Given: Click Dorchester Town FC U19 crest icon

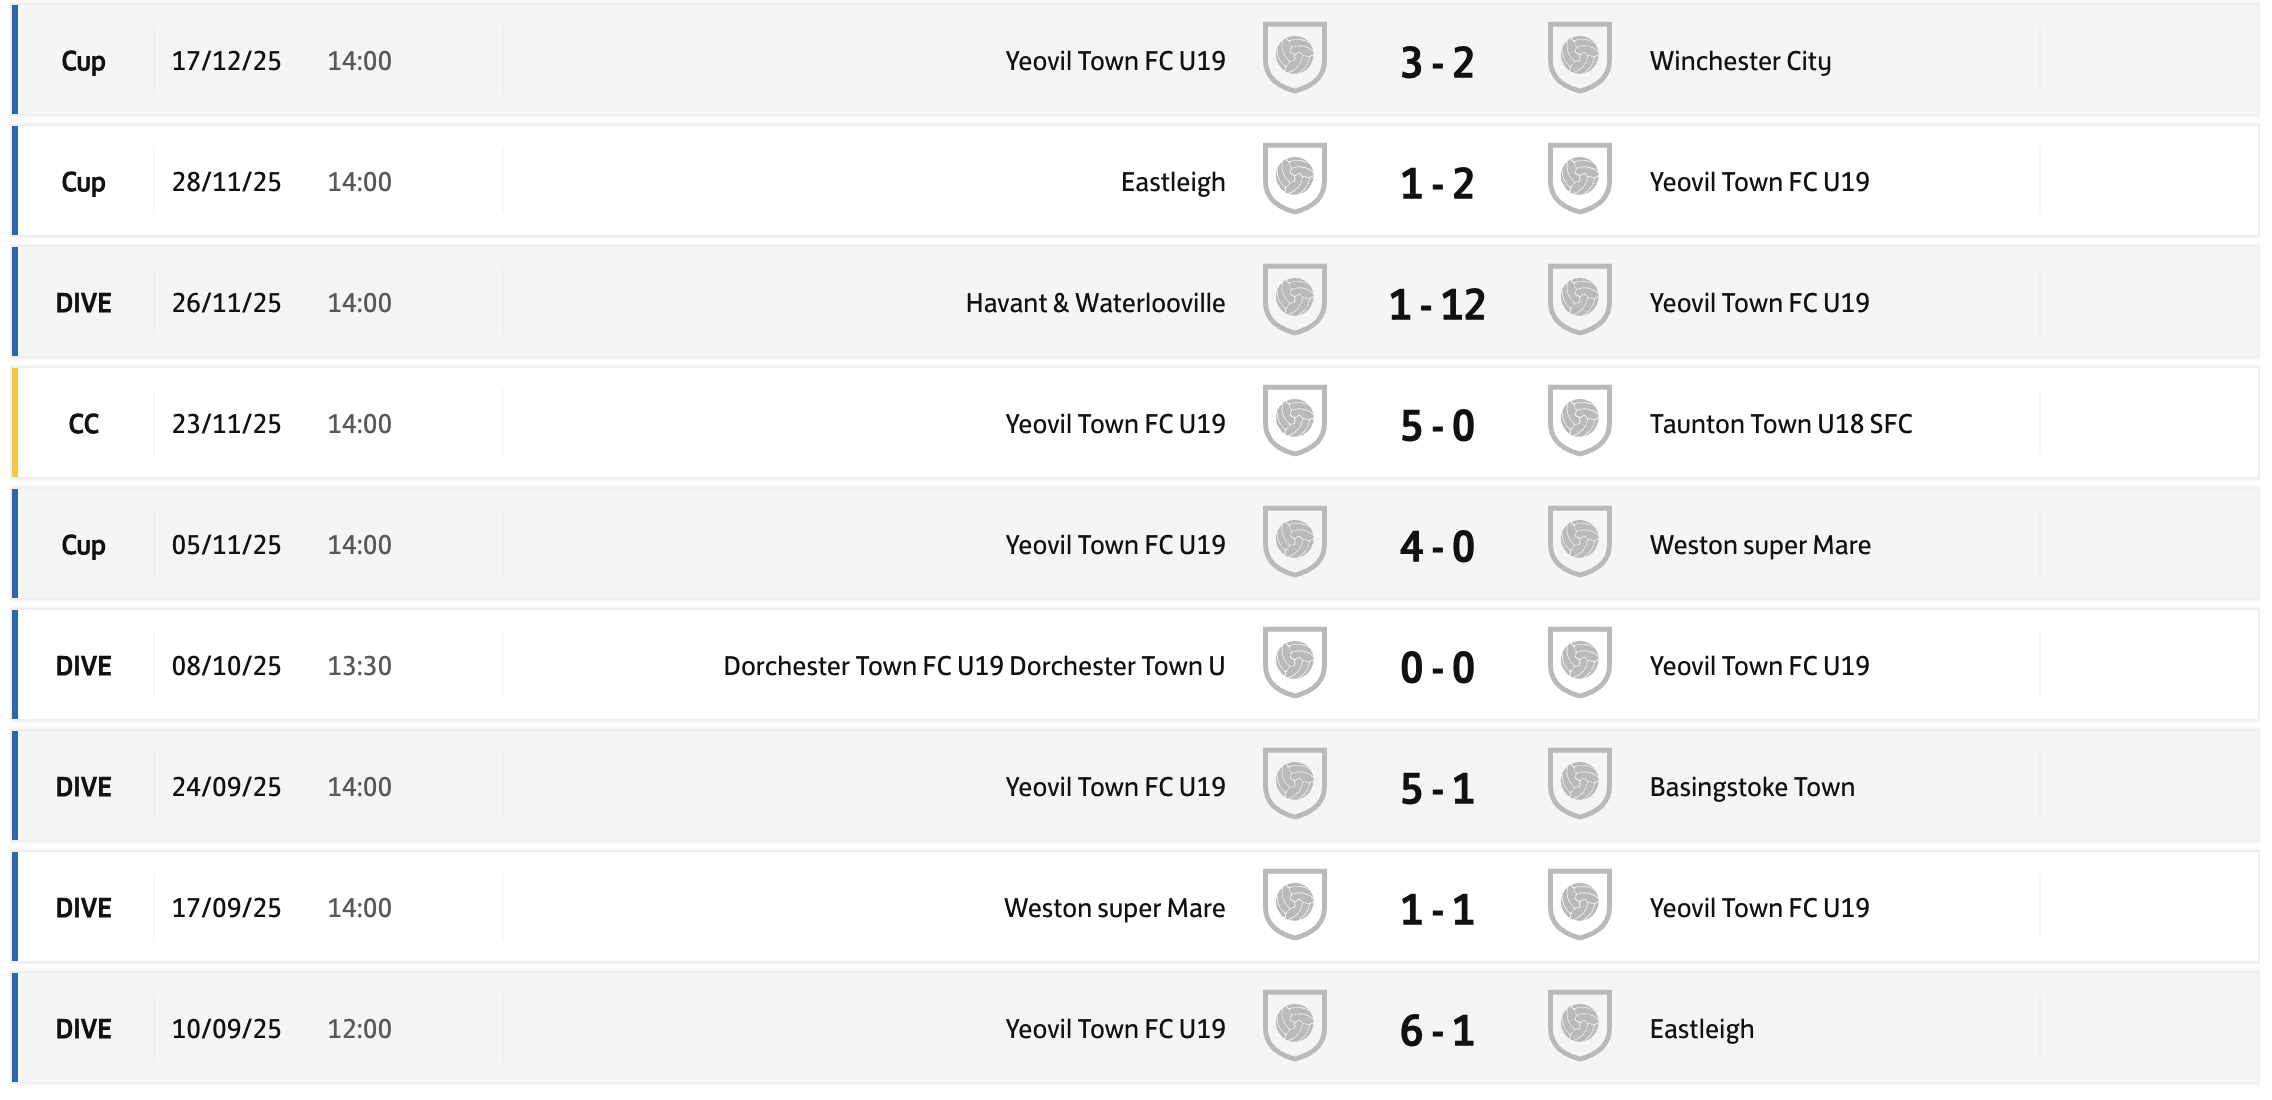Looking at the screenshot, I should (1294, 663).
